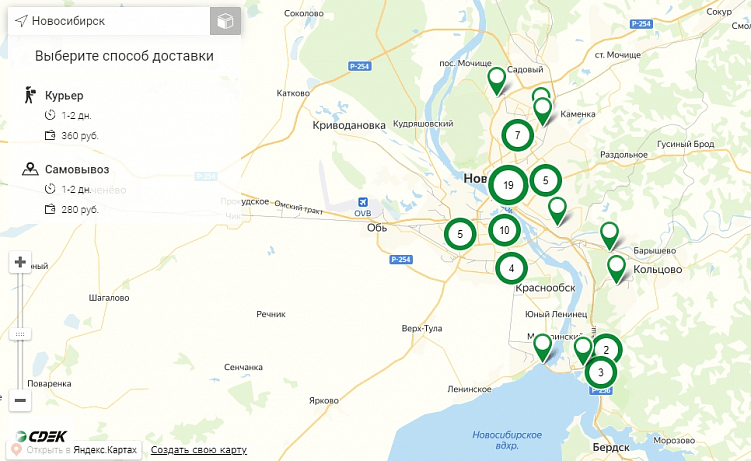Open the cluster marker labeled 10

click(x=504, y=230)
